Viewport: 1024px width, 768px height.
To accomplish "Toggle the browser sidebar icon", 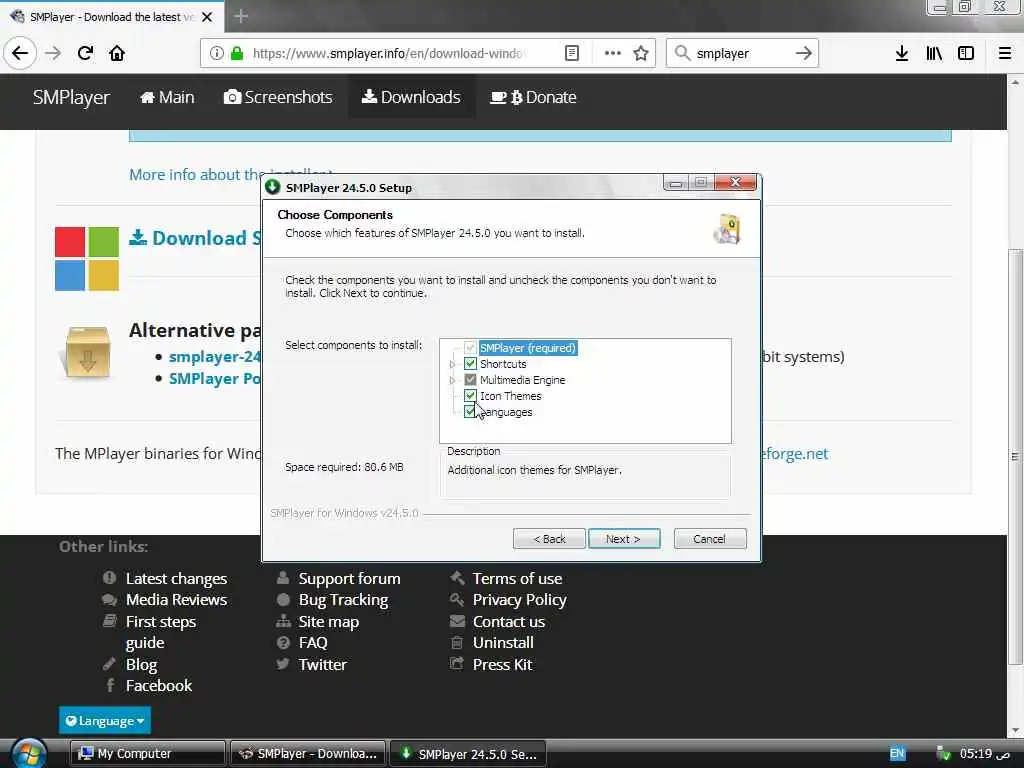I will click(x=966, y=54).
